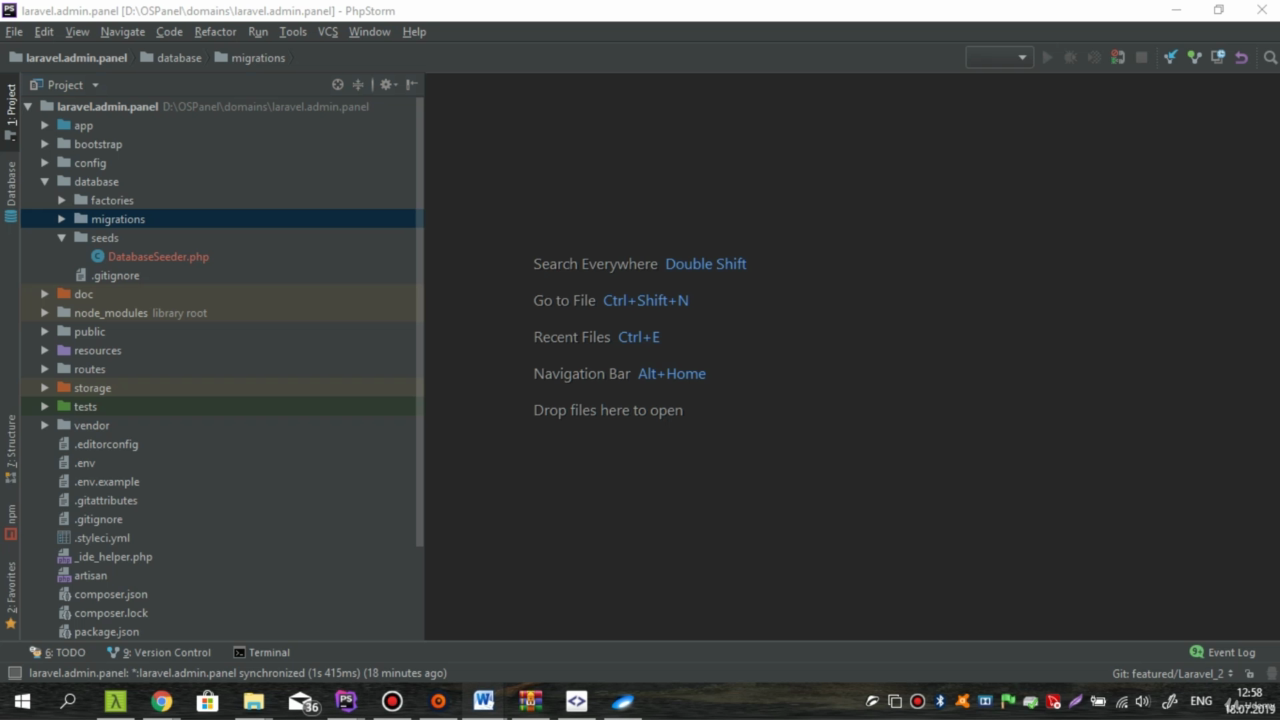Expand the vendor folder arrow
The image size is (1280, 720).
coord(45,426)
